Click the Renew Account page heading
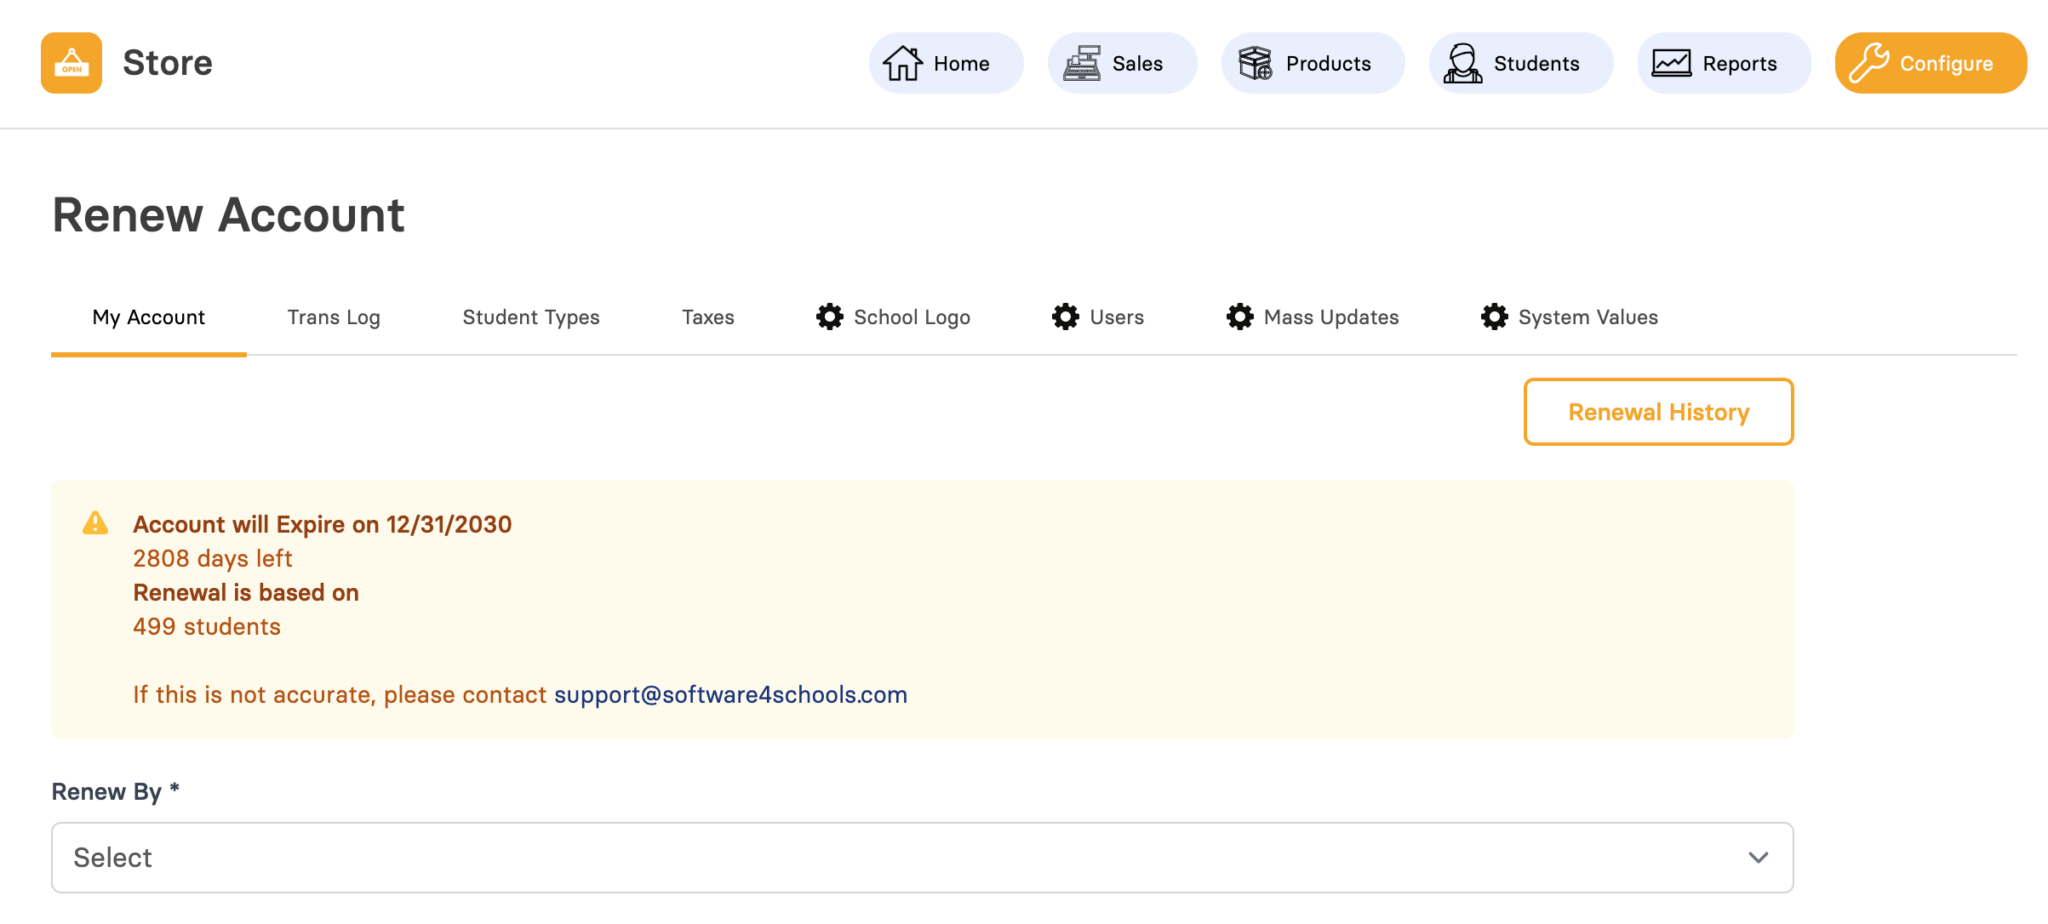Viewport: 2048px width, 924px height. (x=228, y=215)
